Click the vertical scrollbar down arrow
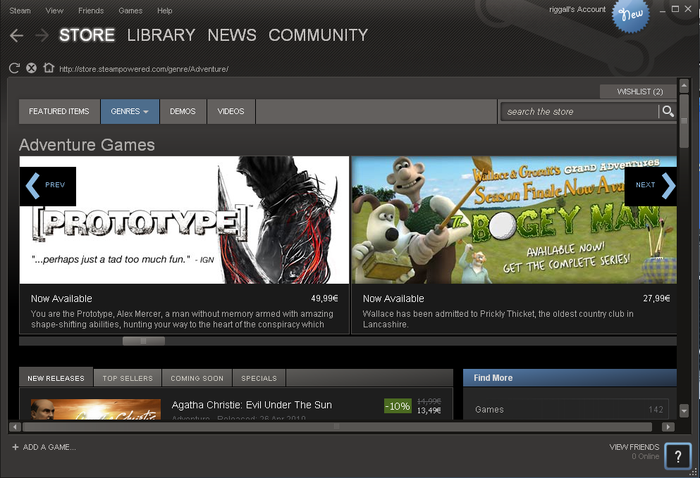Image resolution: width=700 pixels, height=478 pixels. pyautogui.click(x=683, y=410)
